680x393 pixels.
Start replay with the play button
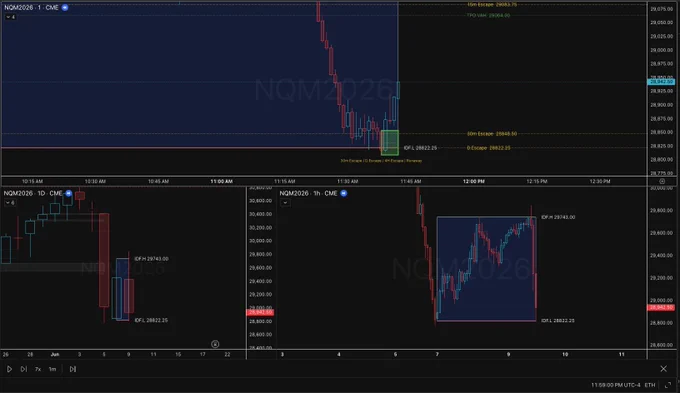(9, 369)
